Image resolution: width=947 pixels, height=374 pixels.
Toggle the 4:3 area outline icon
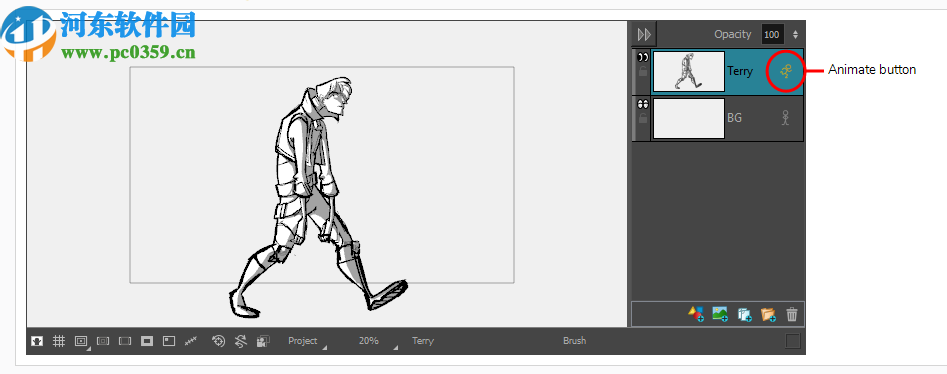coord(125,341)
